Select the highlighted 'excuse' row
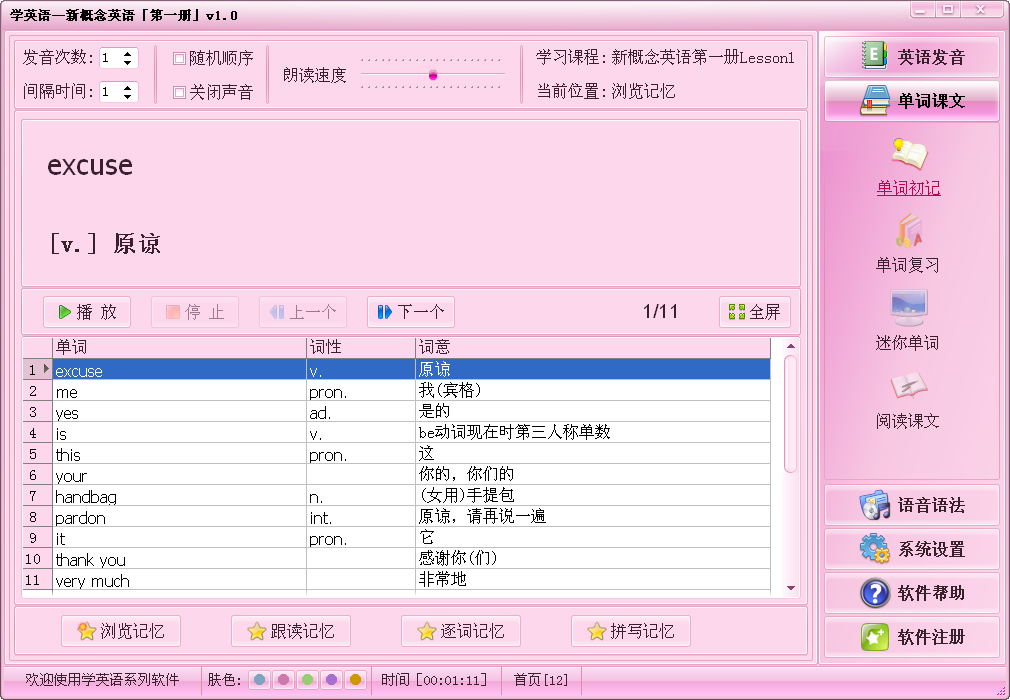The image size is (1010, 700). 397,370
